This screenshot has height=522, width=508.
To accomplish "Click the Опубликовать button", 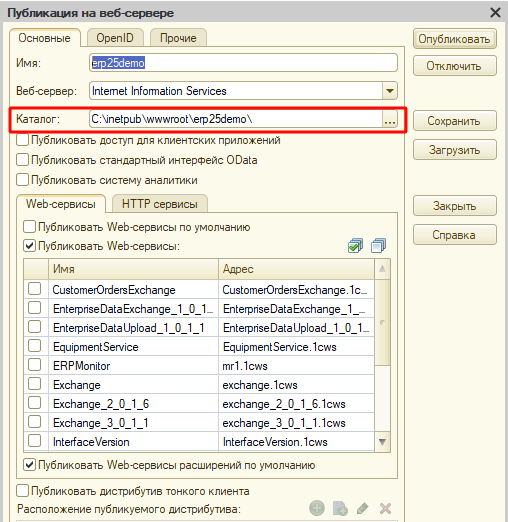I will click(454, 39).
